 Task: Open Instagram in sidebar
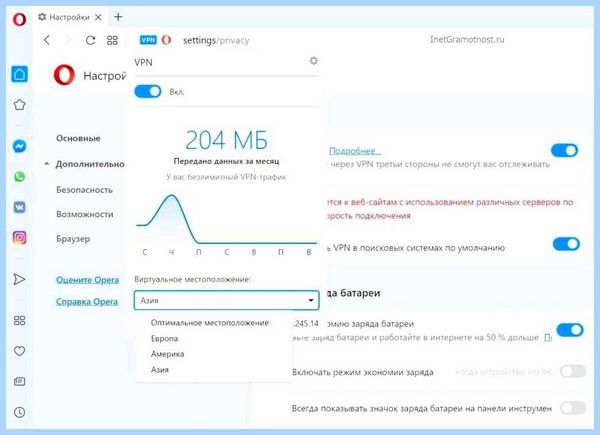(x=20, y=238)
